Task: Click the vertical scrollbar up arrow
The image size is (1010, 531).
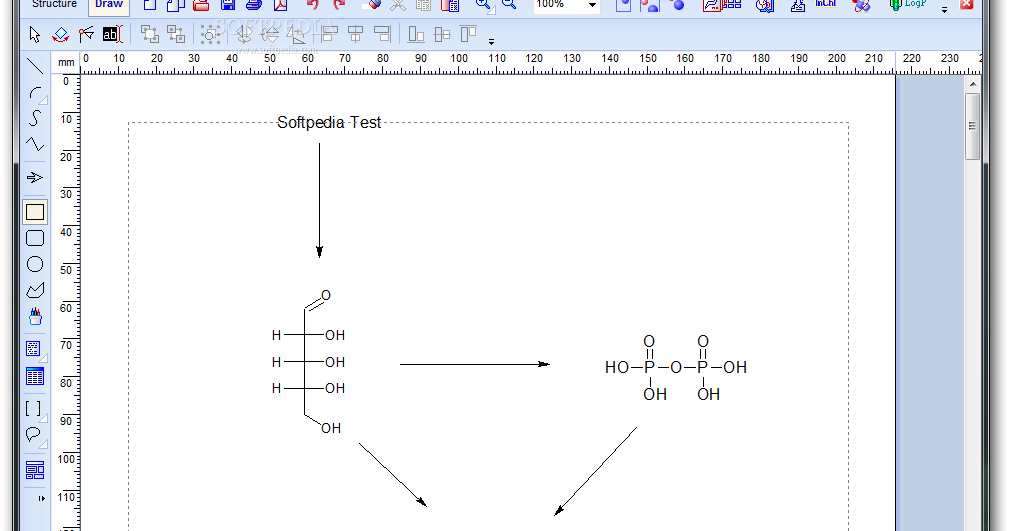Action: coord(973,84)
